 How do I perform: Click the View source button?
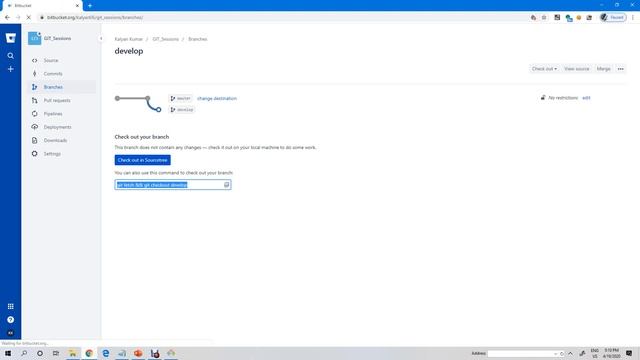click(x=577, y=69)
